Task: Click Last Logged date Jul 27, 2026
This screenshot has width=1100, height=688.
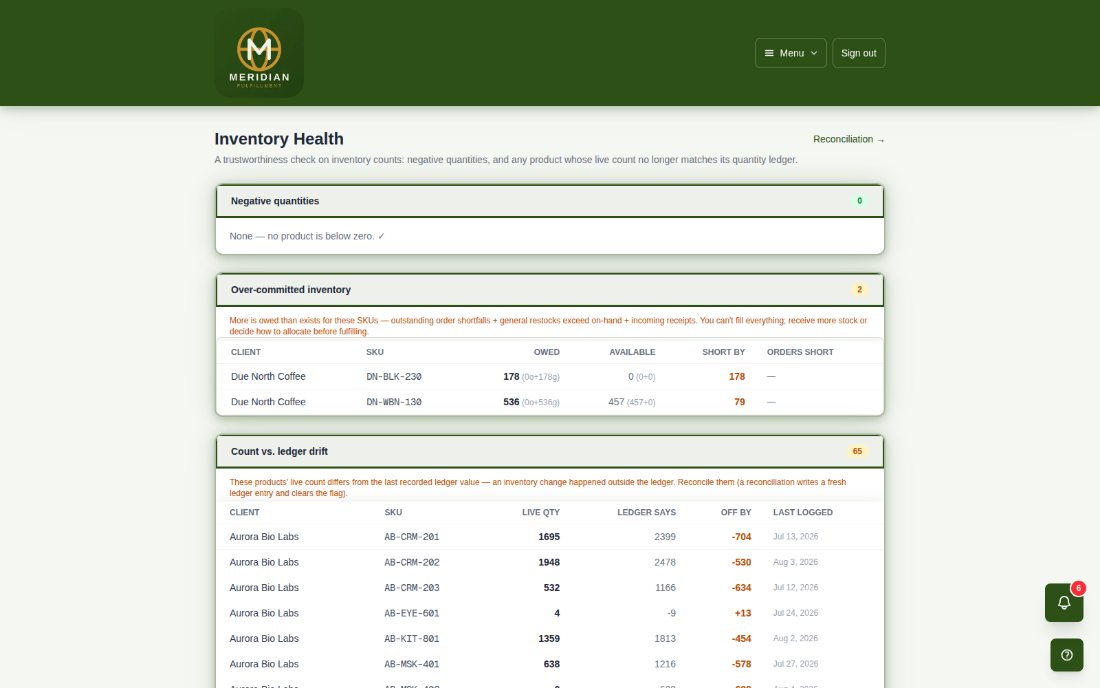Action: (796, 664)
